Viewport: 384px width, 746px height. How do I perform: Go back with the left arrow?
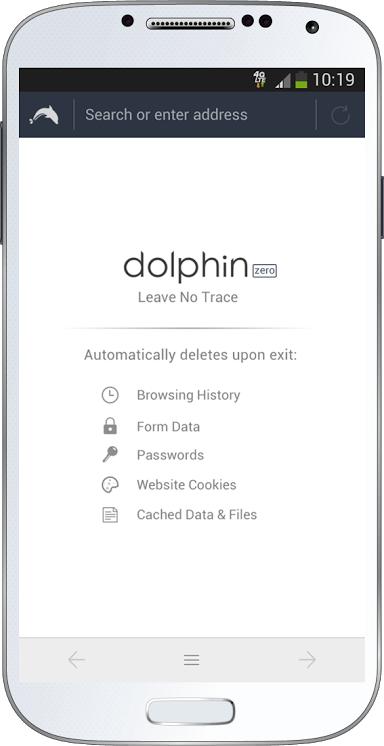point(77,660)
